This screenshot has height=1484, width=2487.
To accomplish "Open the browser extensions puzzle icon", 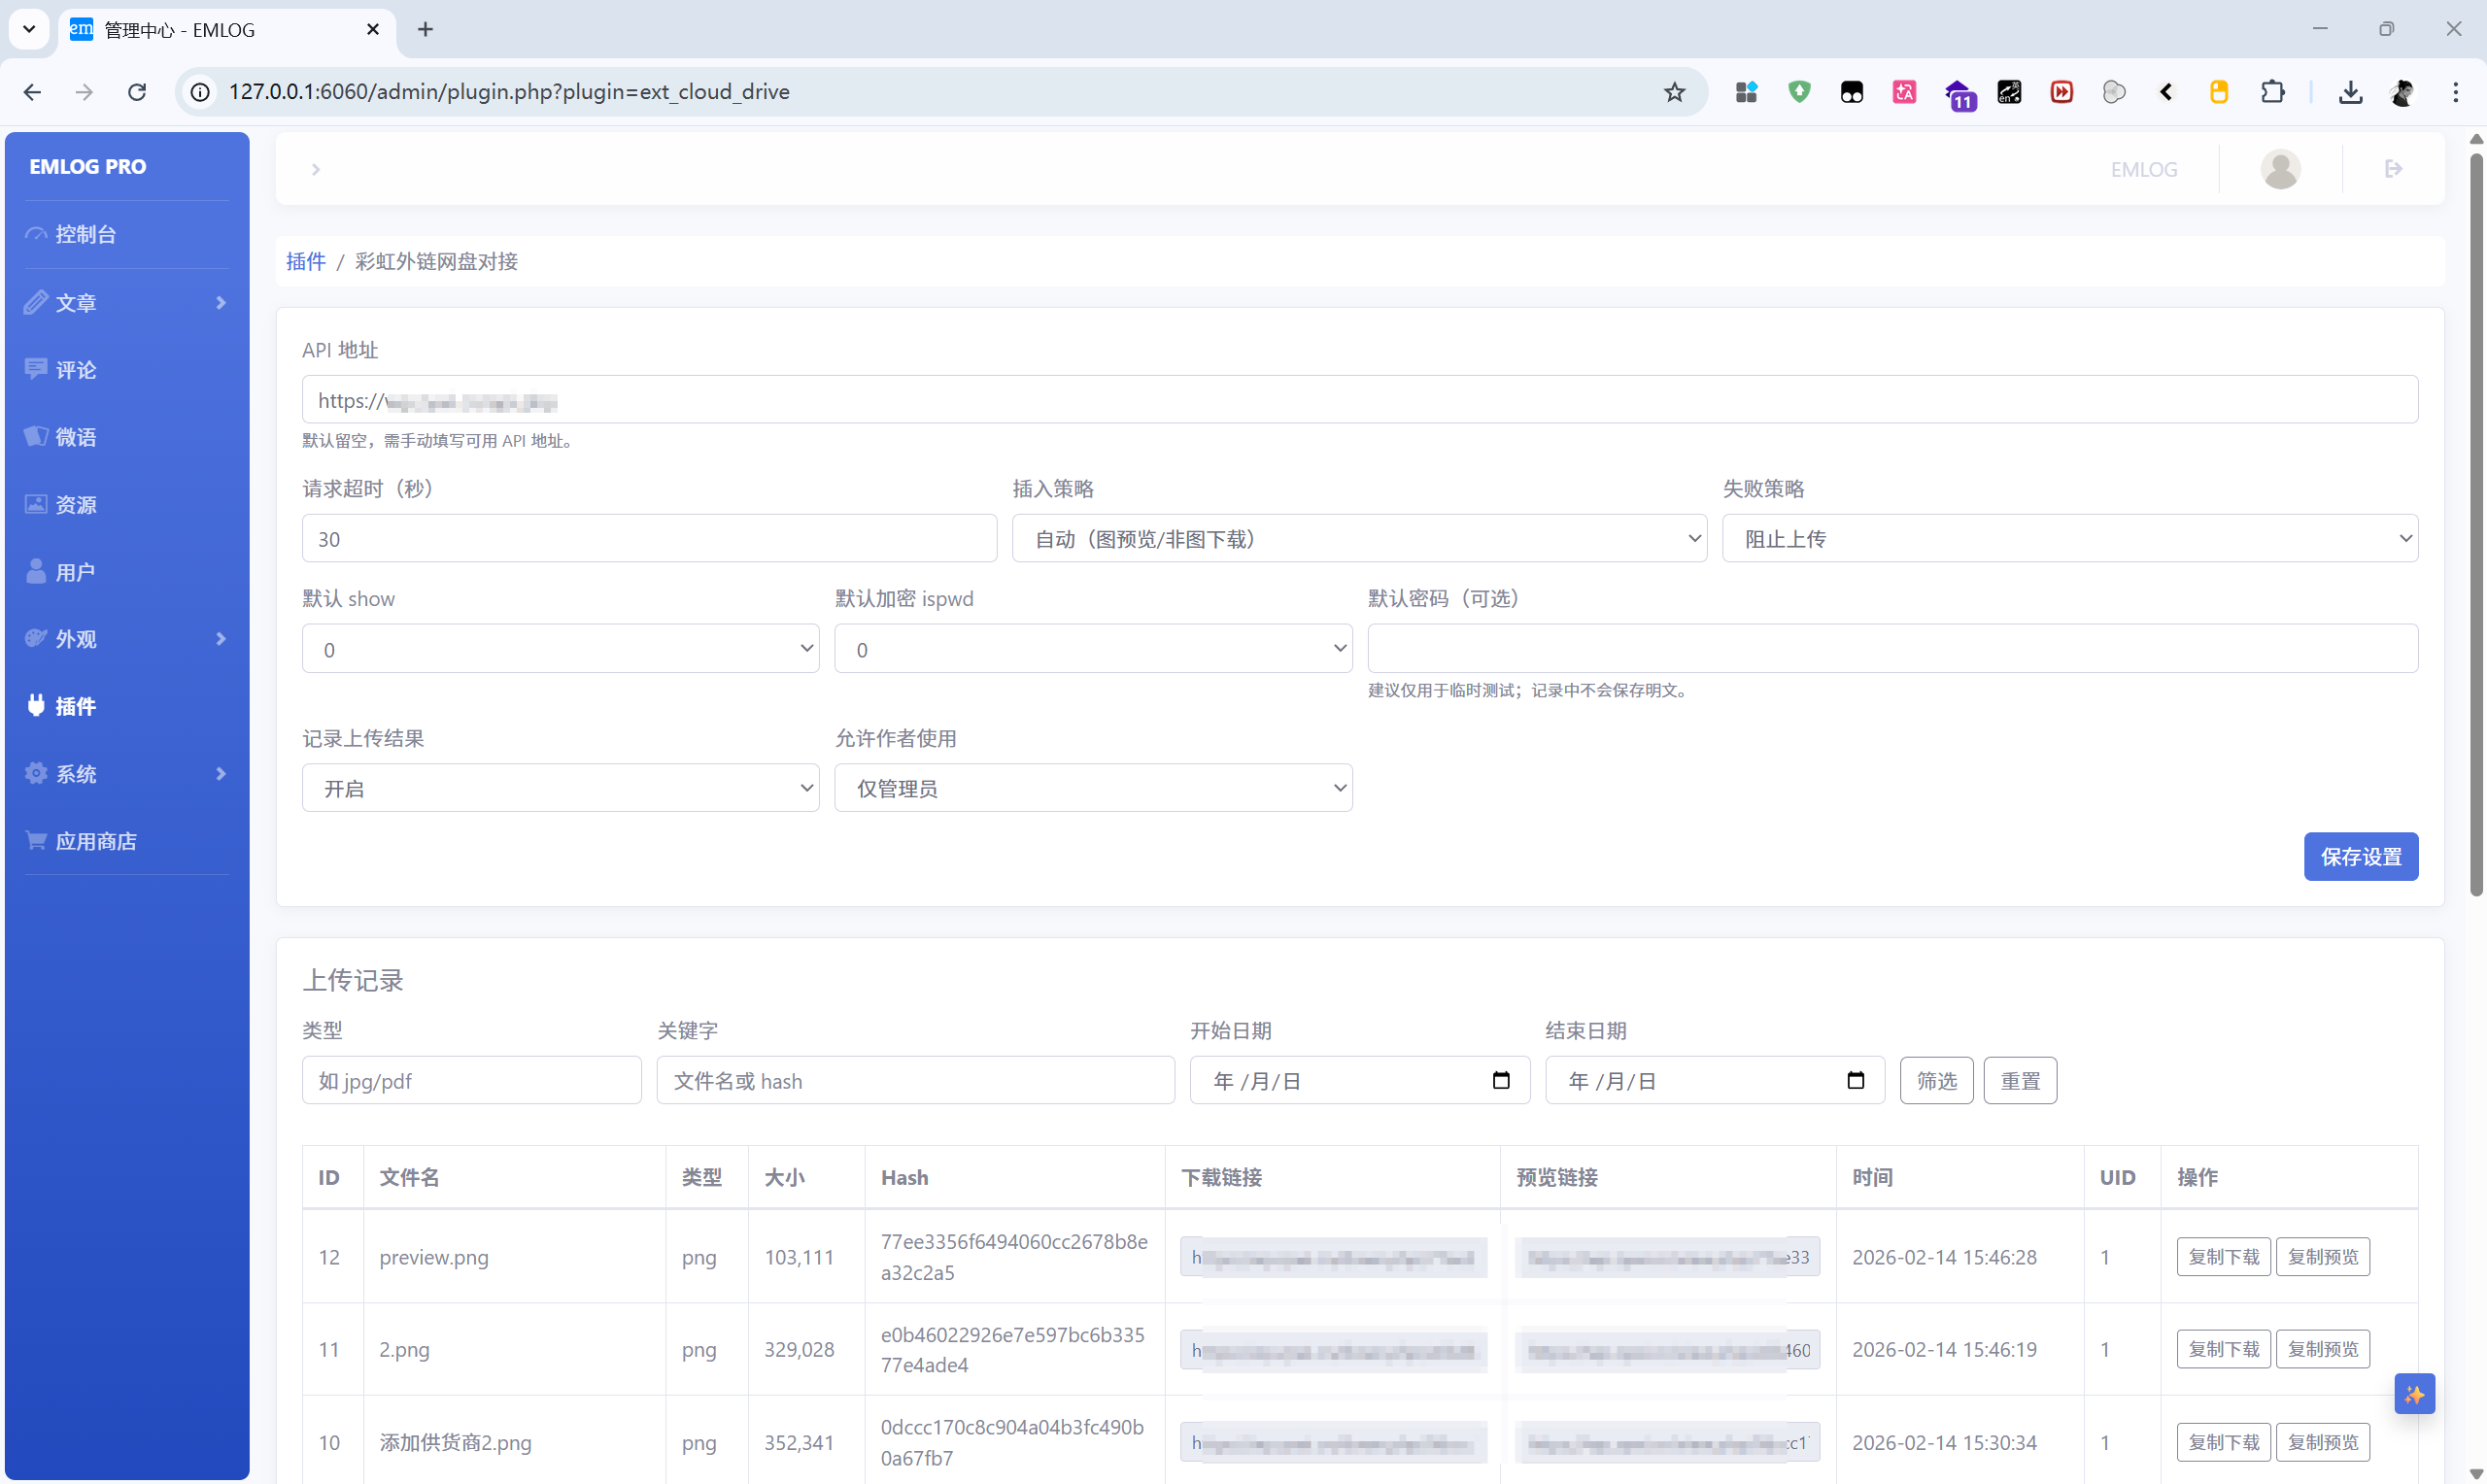I will coord(2272,92).
